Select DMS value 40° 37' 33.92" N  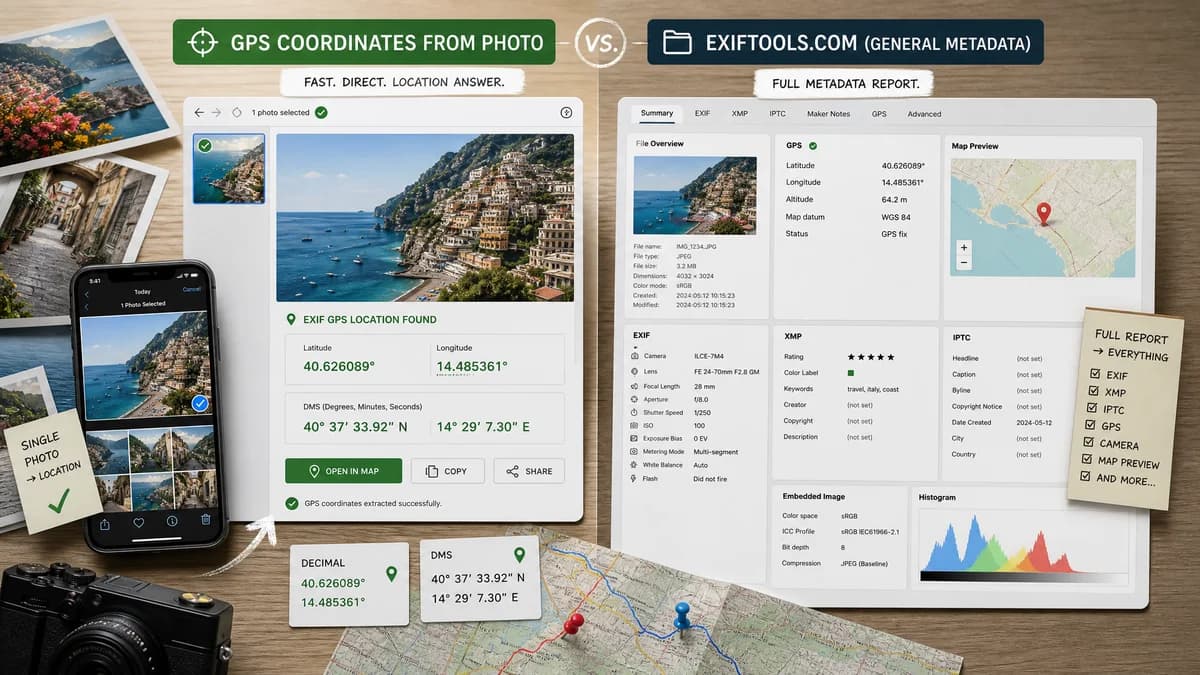[355, 427]
